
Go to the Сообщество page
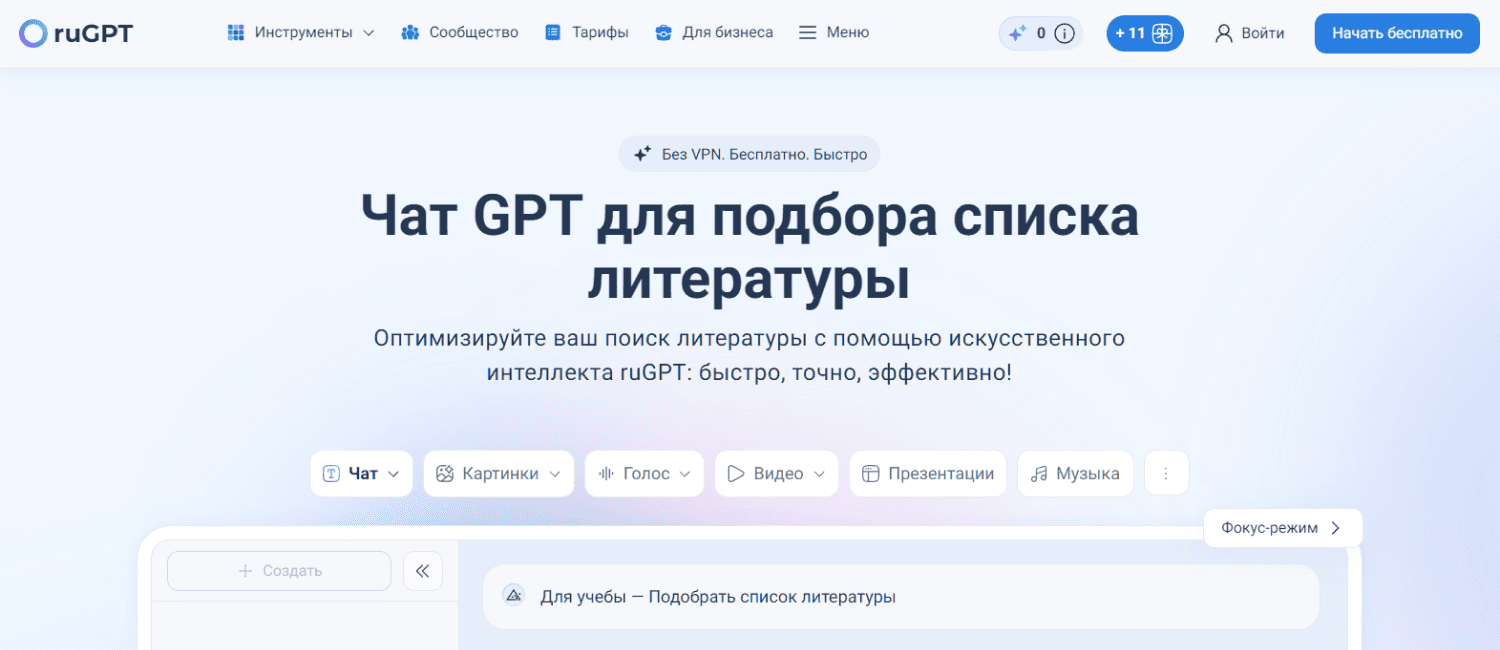(460, 33)
